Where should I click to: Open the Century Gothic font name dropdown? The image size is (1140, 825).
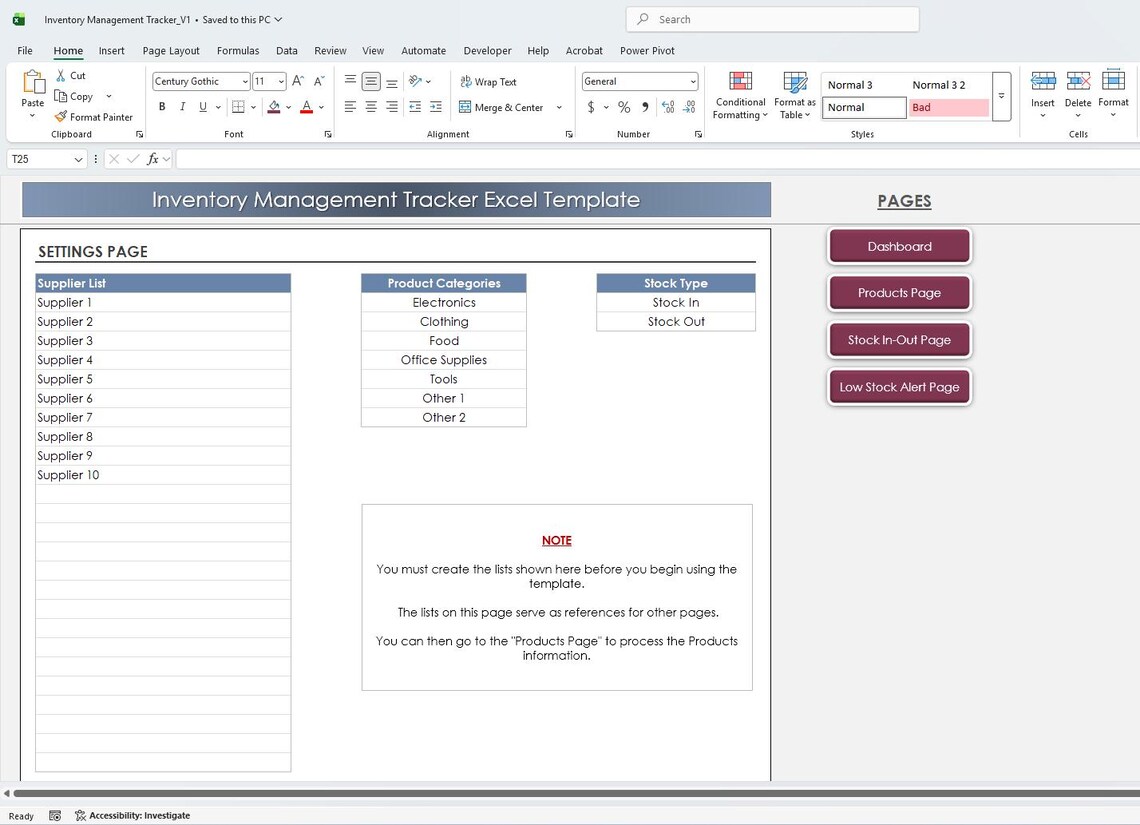pyautogui.click(x=245, y=81)
